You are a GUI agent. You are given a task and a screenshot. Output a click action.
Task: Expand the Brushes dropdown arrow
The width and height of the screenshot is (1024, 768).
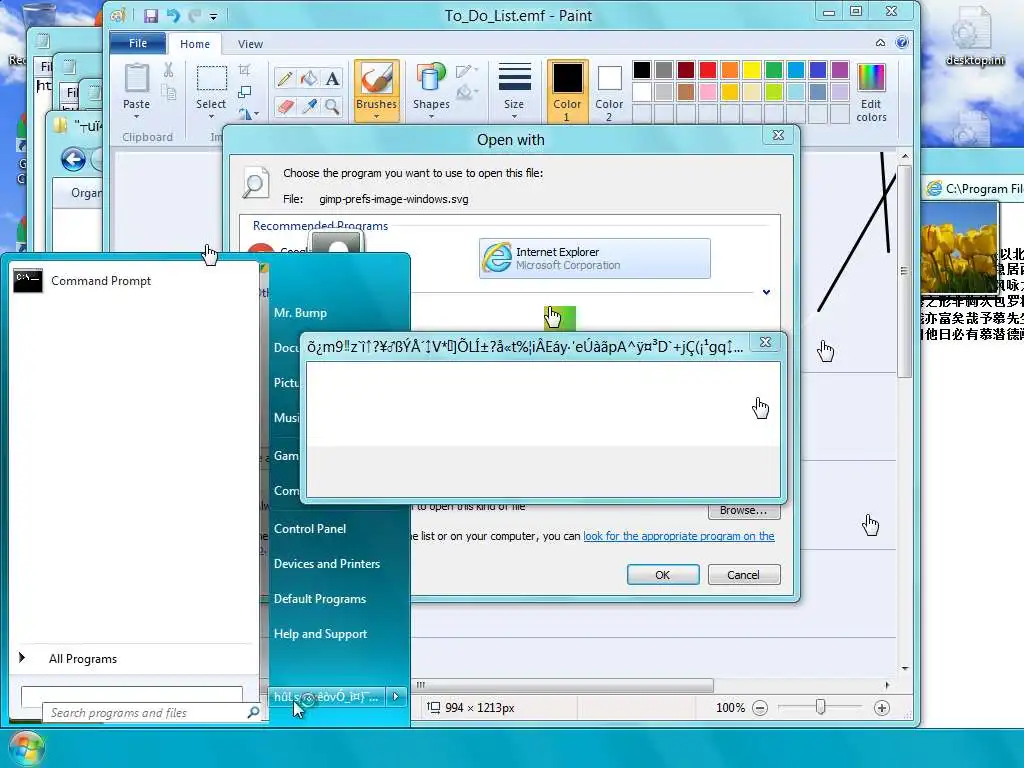pyautogui.click(x=377, y=117)
